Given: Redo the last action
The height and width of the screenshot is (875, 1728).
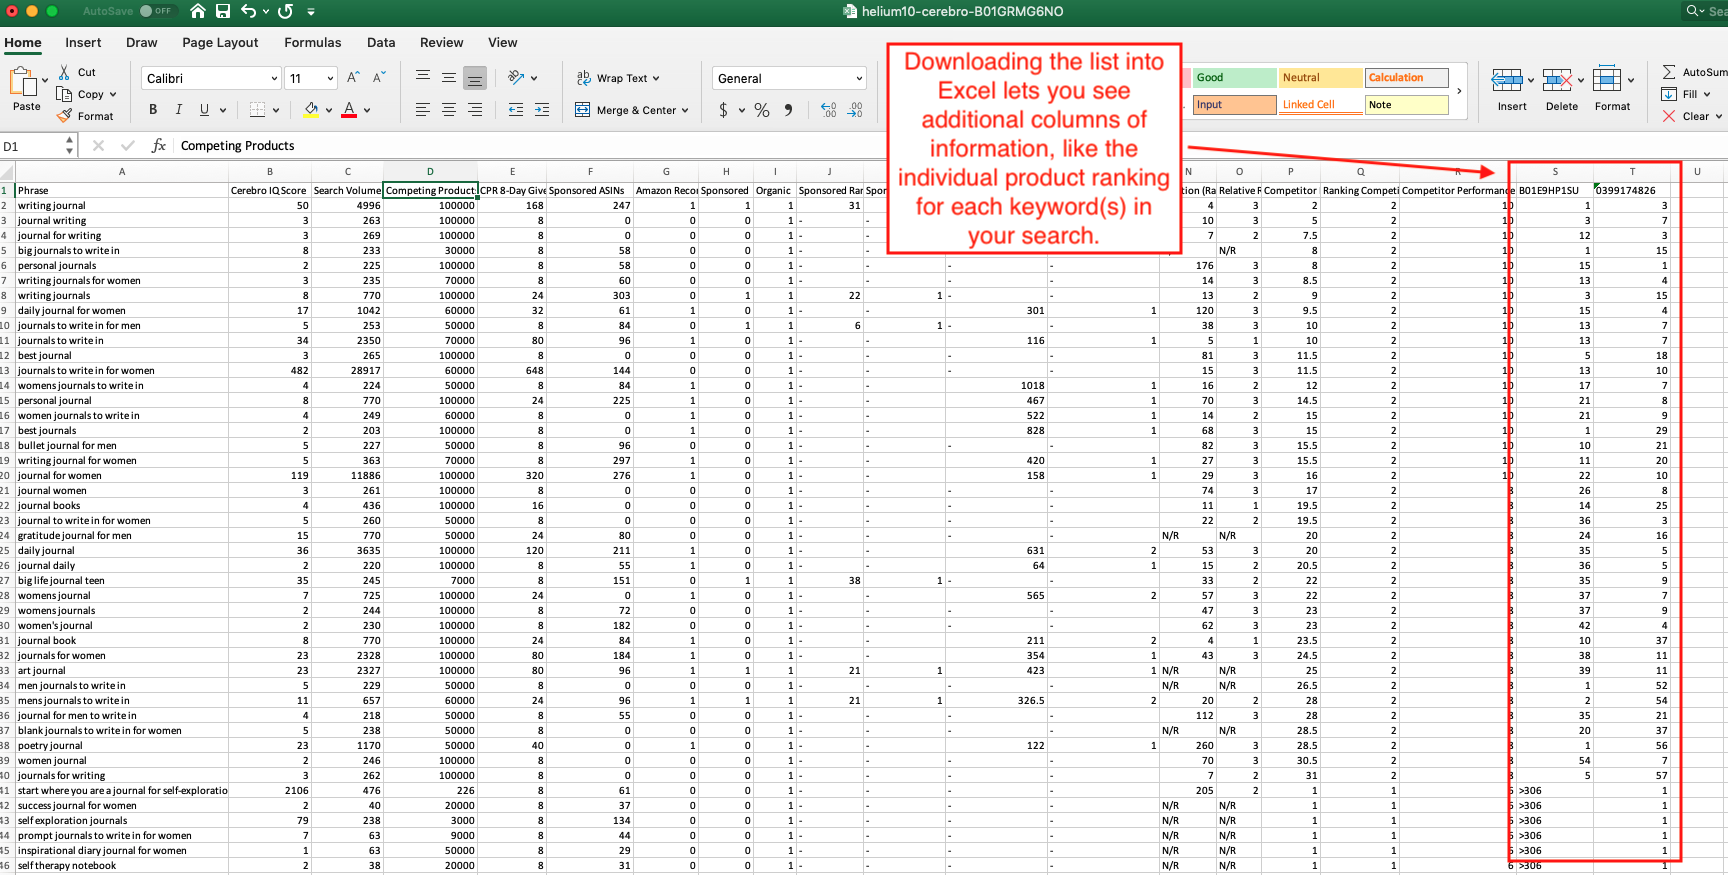Looking at the screenshot, I should [286, 11].
